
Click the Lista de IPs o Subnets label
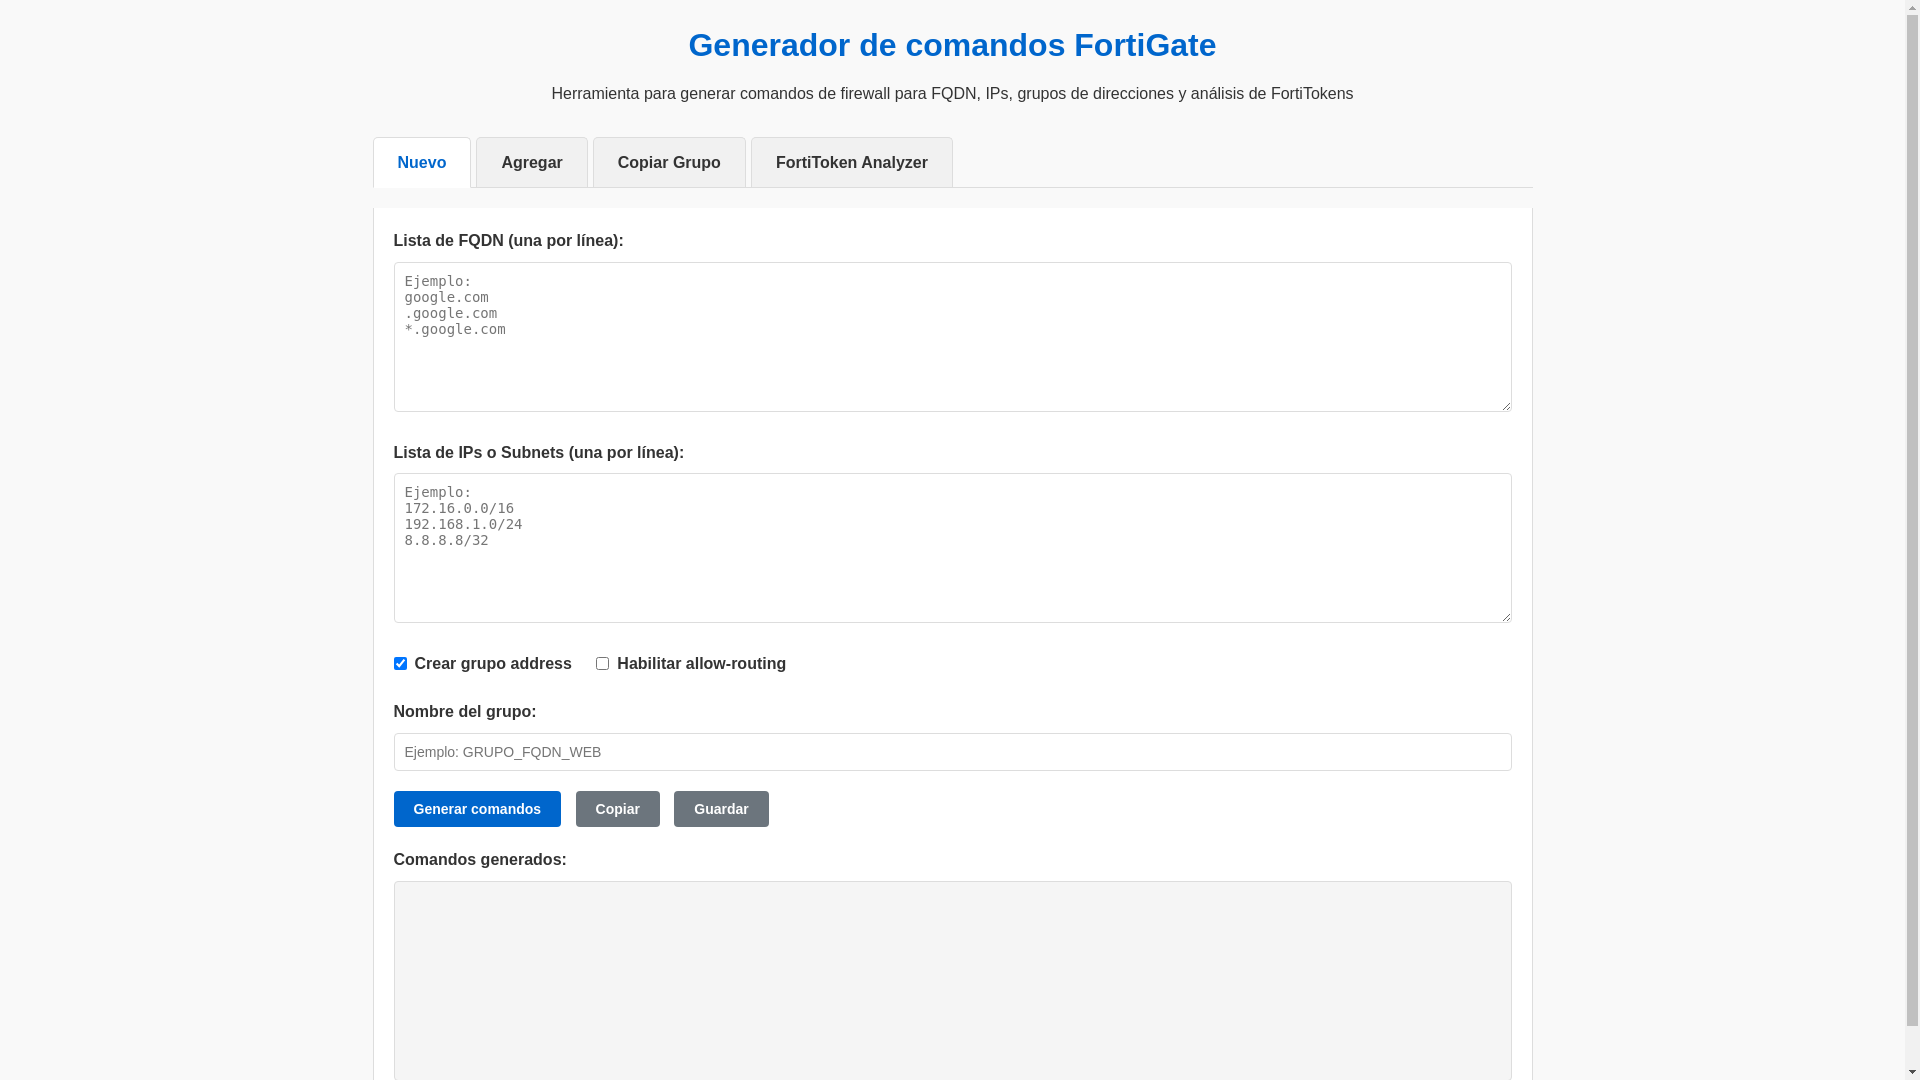coord(538,453)
